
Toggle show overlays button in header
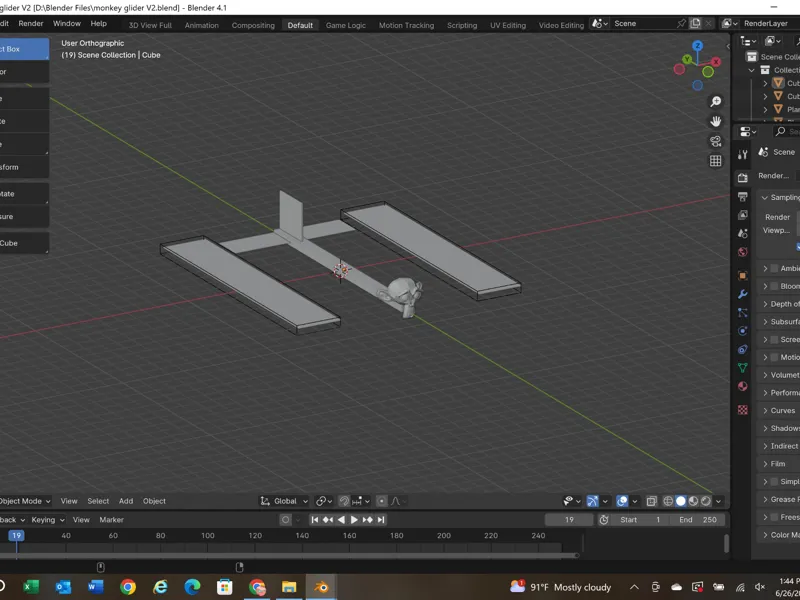622,501
